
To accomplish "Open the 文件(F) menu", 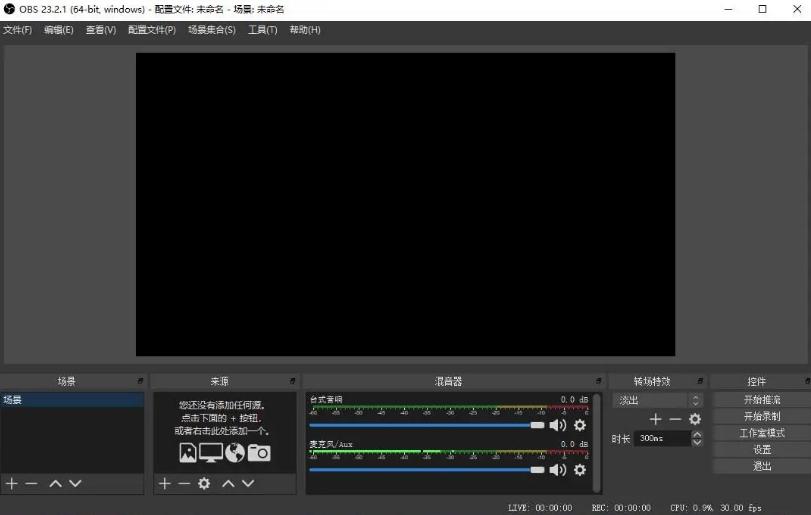I will click(18, 30).
